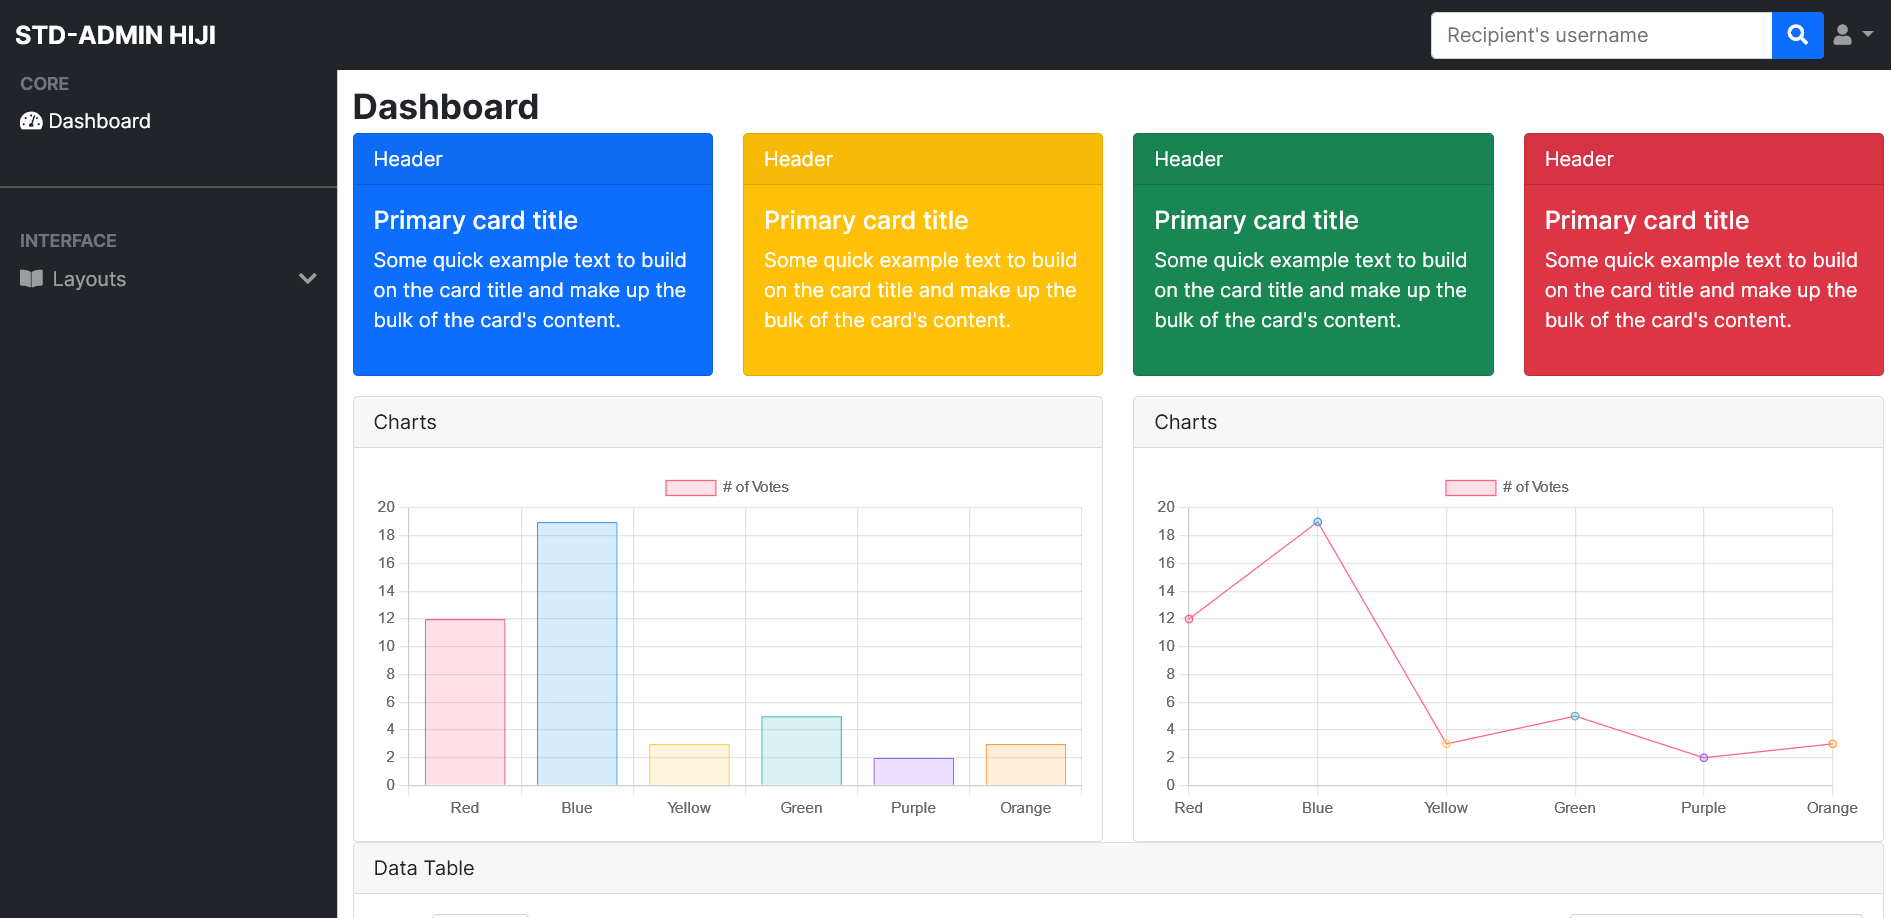Click the Orange bar in the bar chart
The height and width of the screenshot is (918, 1891).
pyautogui.click(x=1026, y=765)
